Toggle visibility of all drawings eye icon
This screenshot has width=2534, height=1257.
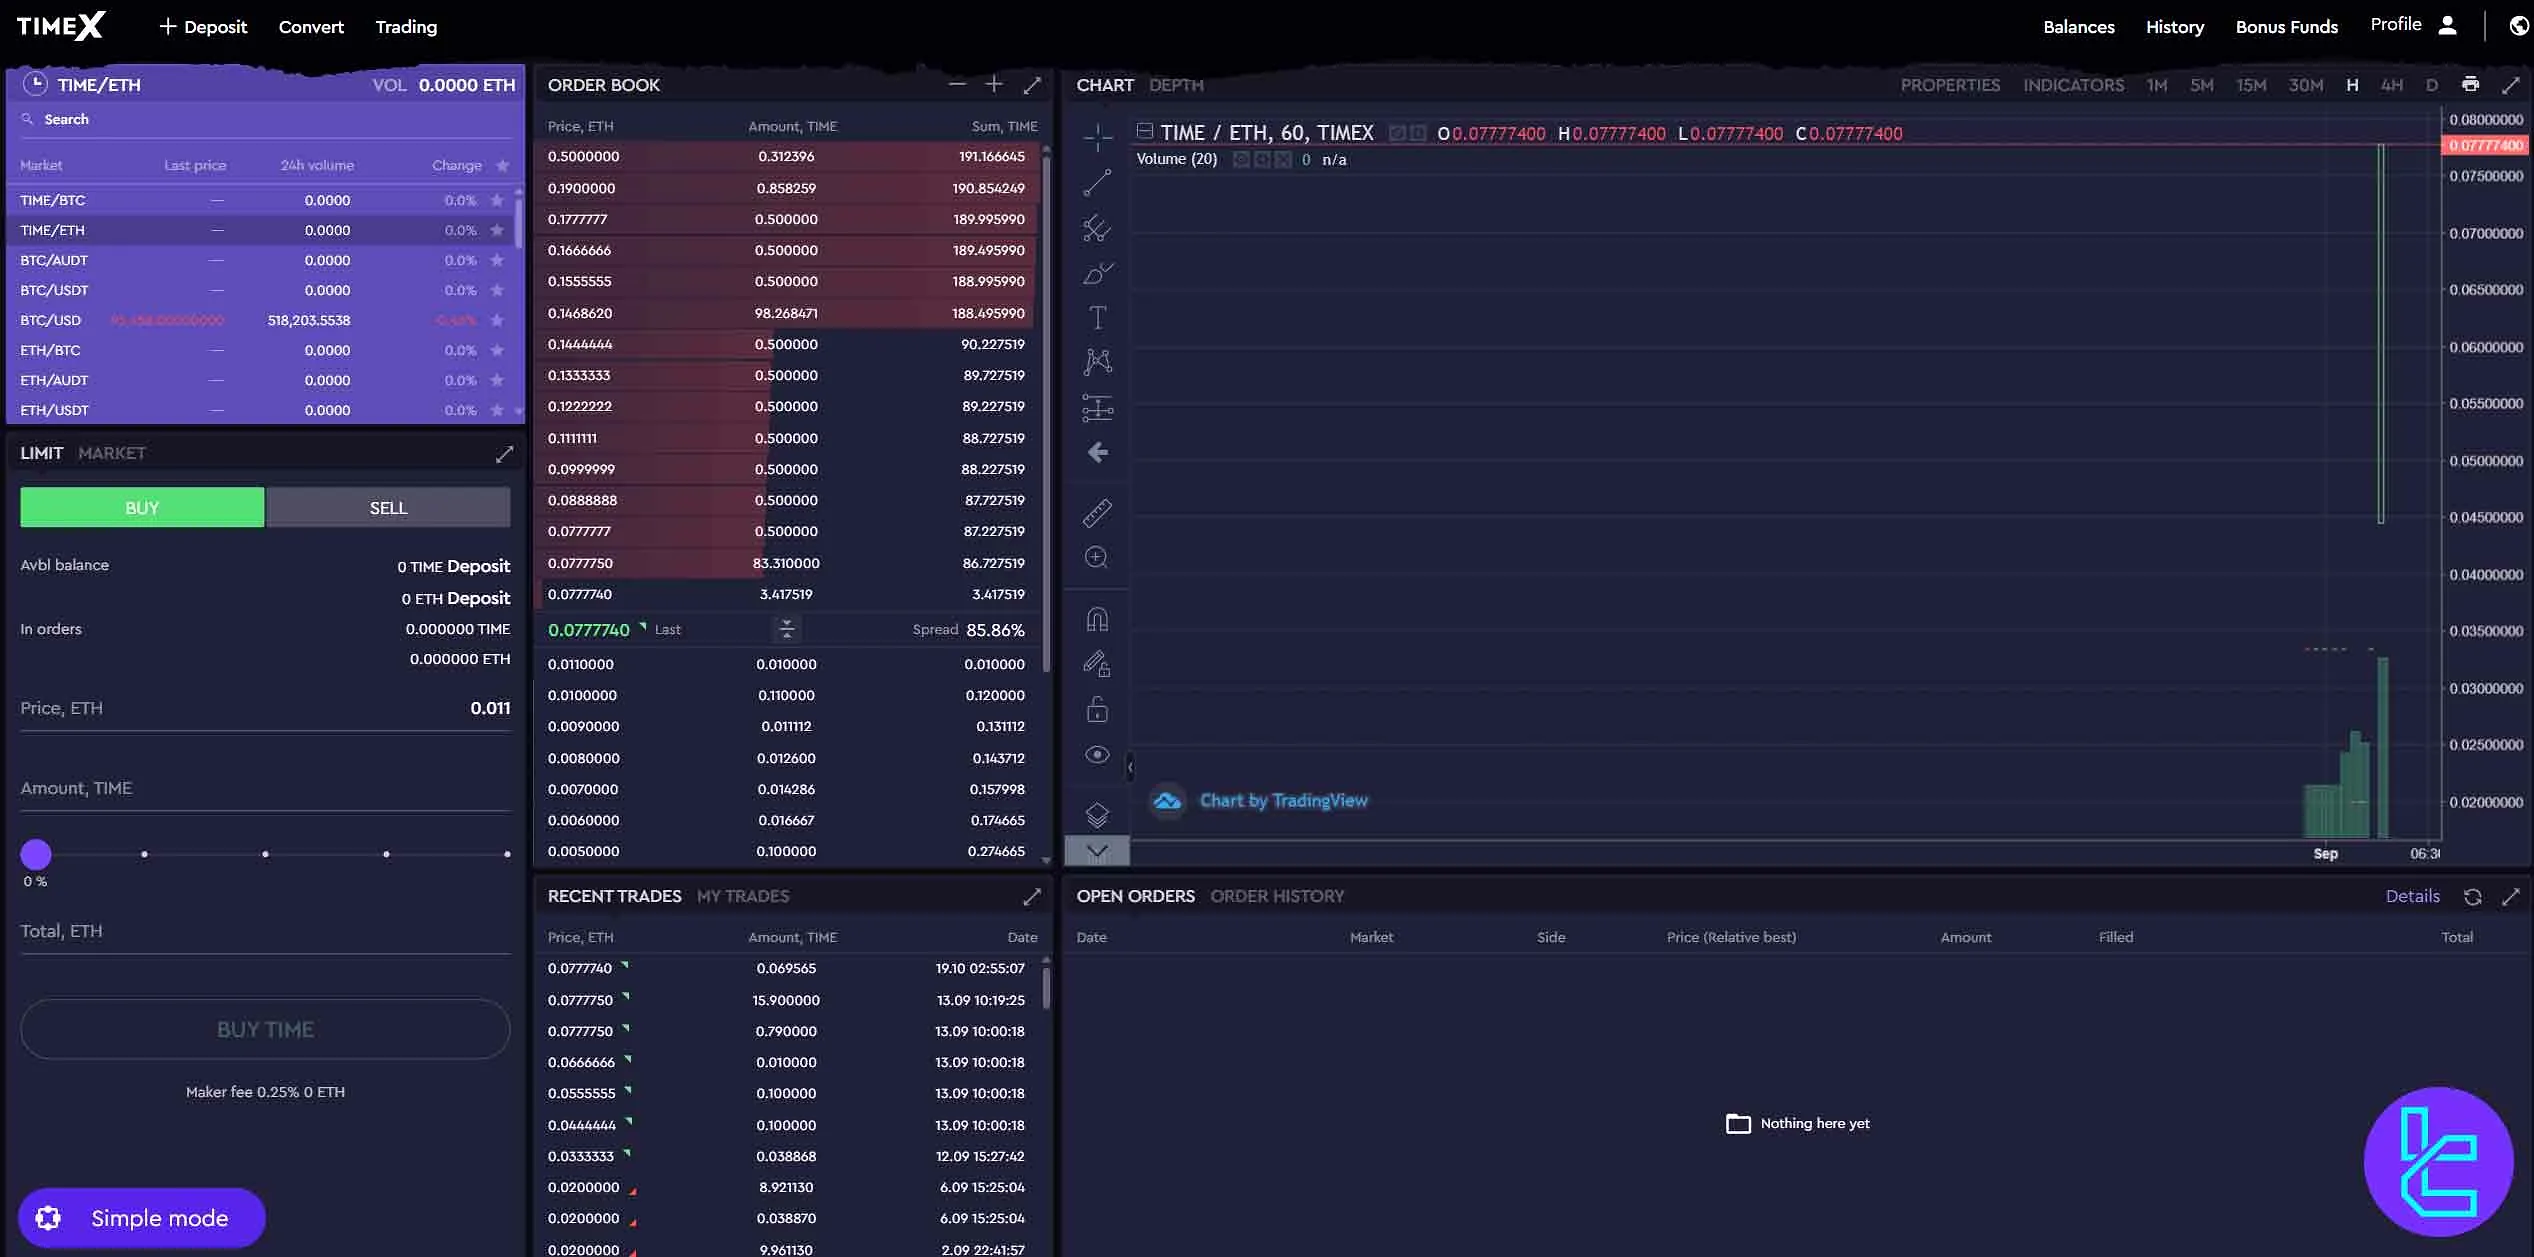click(x=1097, y=755)
